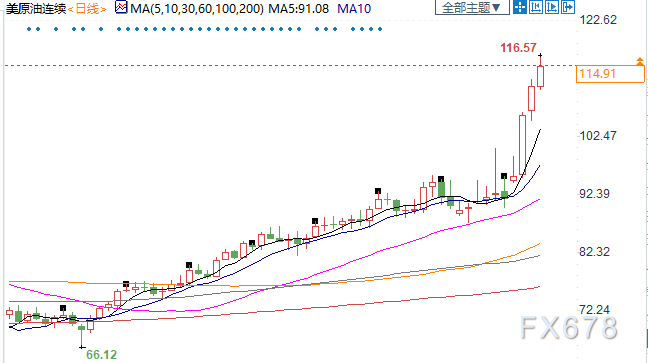
Task: Click the 66.12 low price label
Action: point(101,355)
